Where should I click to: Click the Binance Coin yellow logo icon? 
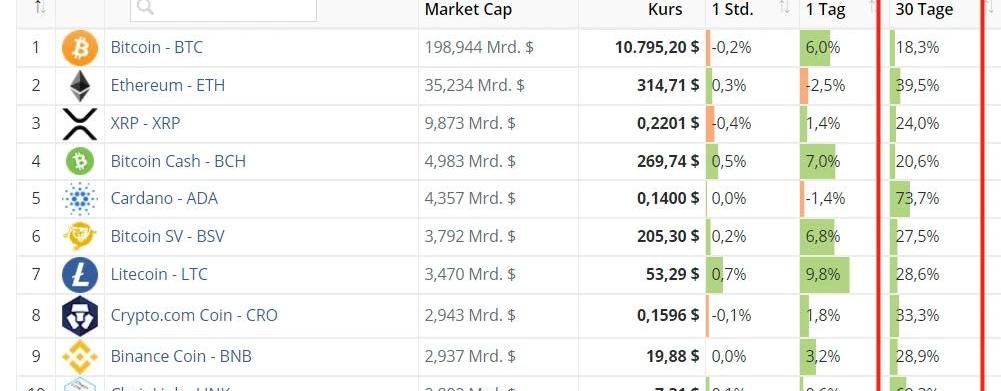(80, 356)
